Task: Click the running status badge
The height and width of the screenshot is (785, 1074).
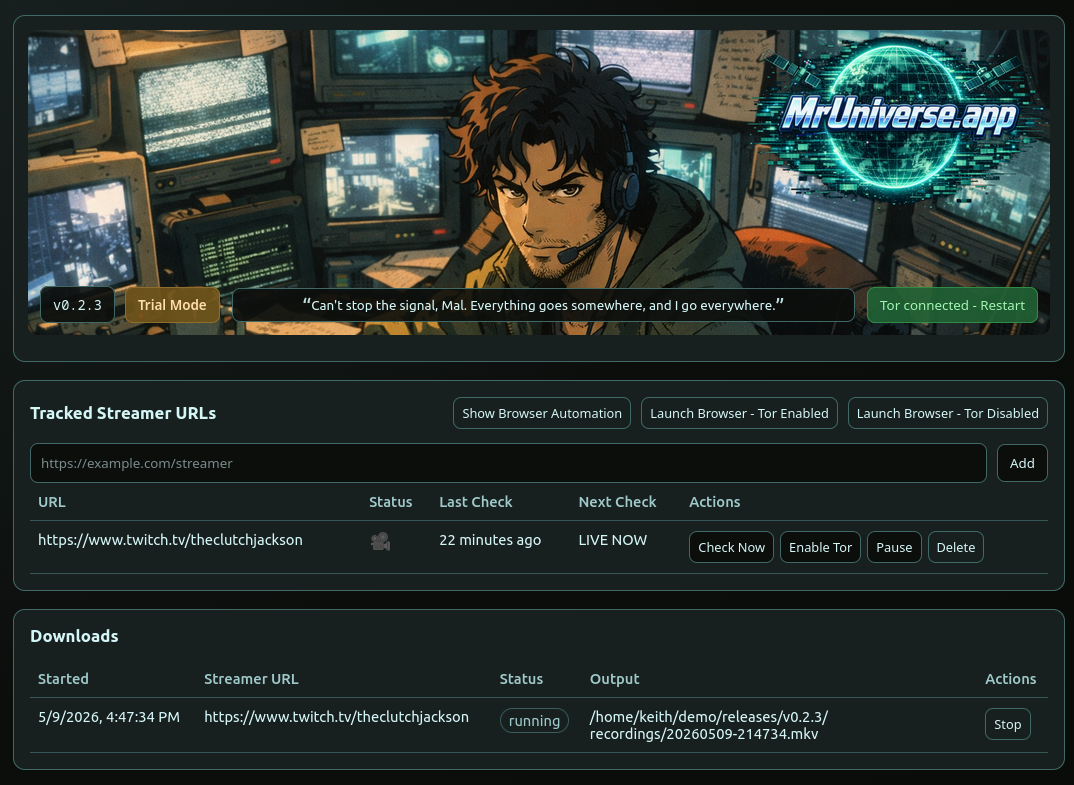Action: coord(534,721)
